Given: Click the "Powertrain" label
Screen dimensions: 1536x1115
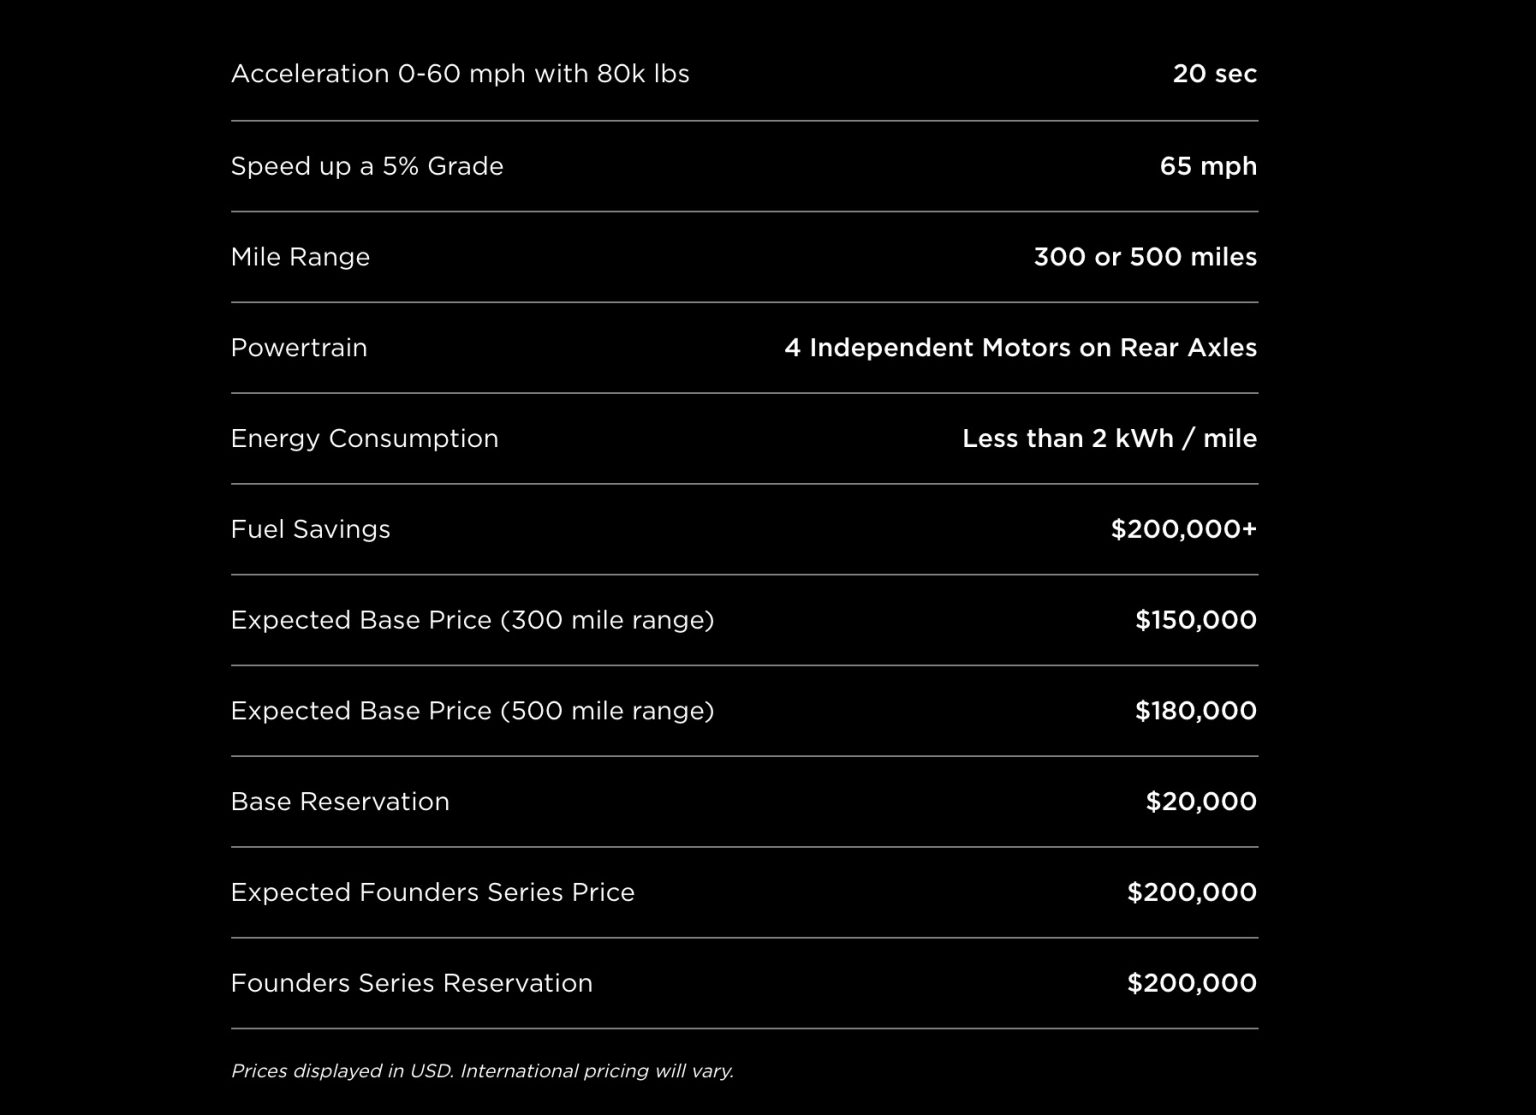Looking at the screenshot, I should (299, 348).
